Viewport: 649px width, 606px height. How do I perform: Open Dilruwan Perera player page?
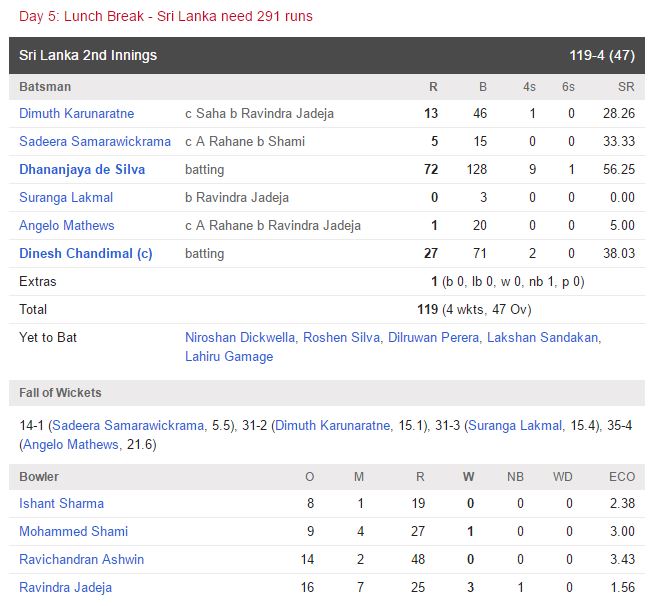(433, 338)
